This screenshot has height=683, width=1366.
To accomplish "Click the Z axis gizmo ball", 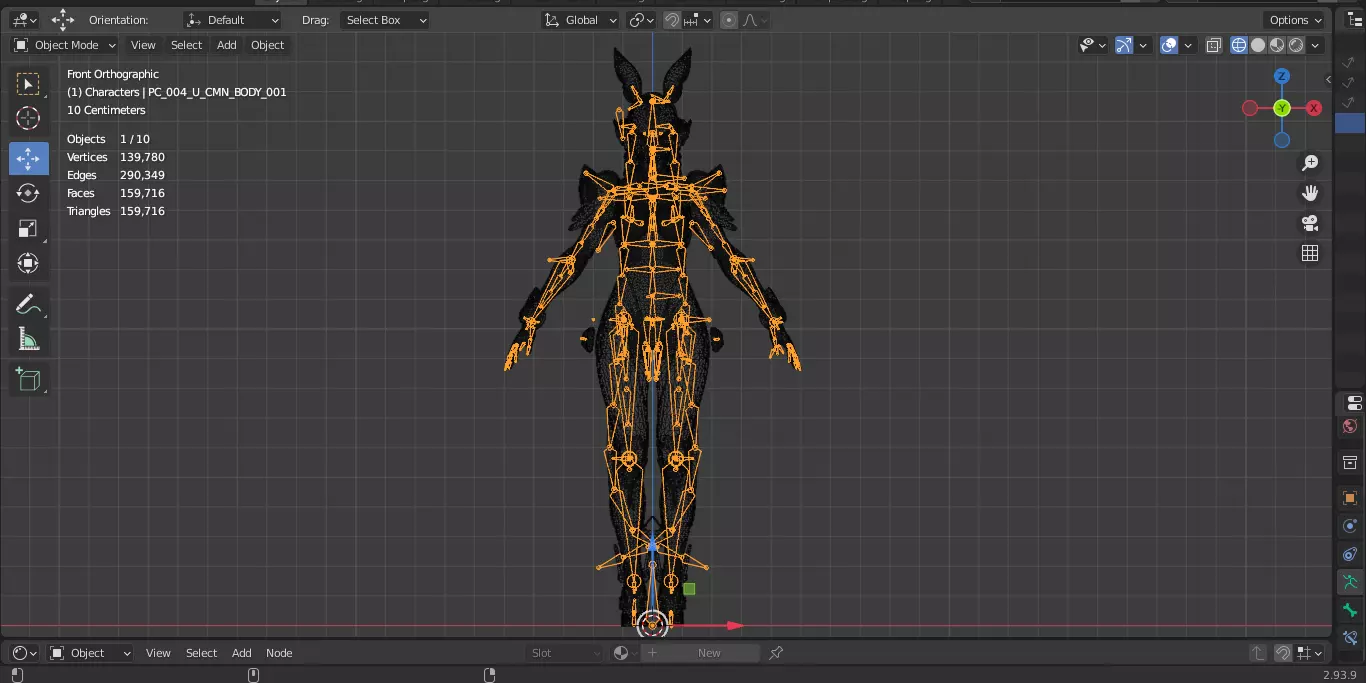I will (1282, 76).
